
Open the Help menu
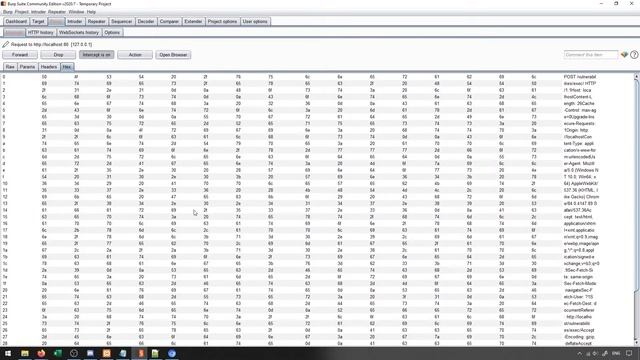tap(91, 12)
